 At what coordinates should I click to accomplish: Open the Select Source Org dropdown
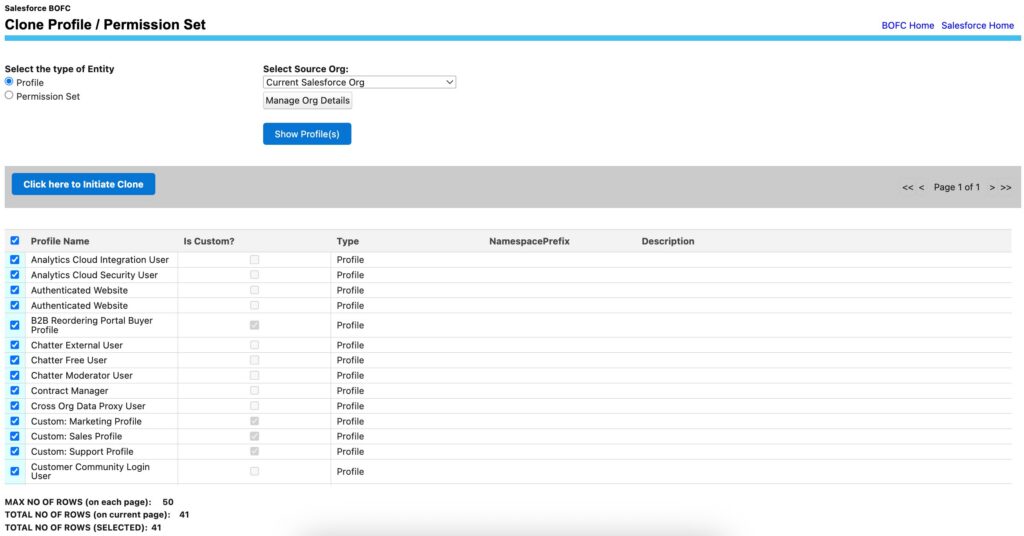[x=359, y=82]
